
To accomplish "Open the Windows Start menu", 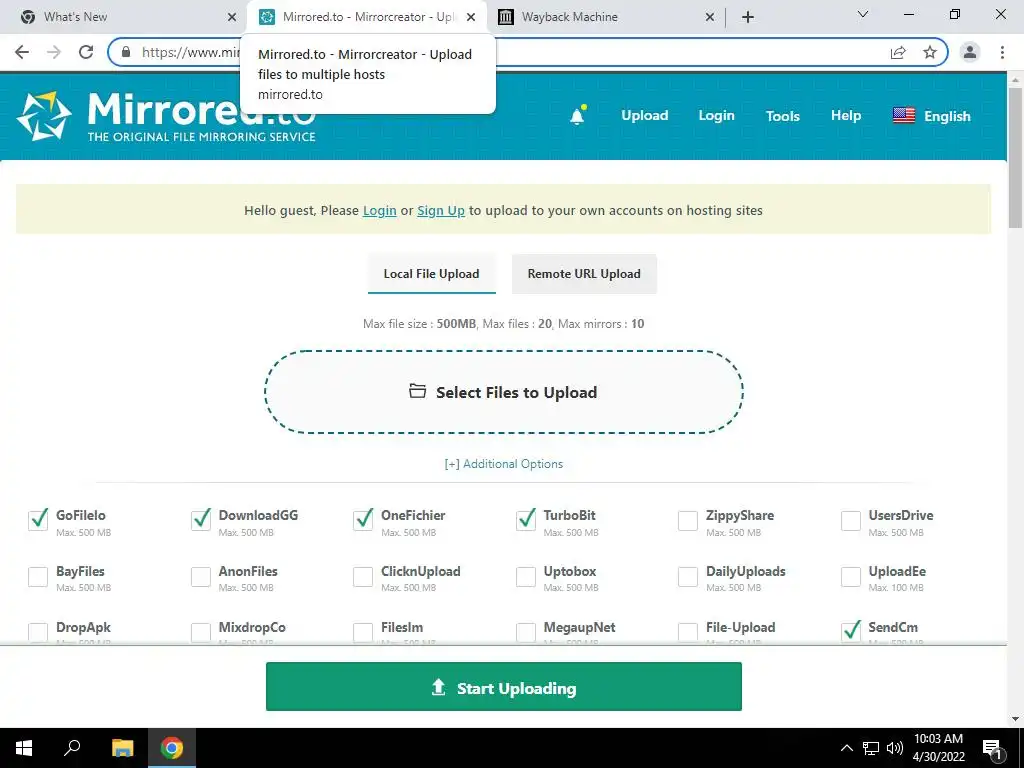I will point(24,748).
